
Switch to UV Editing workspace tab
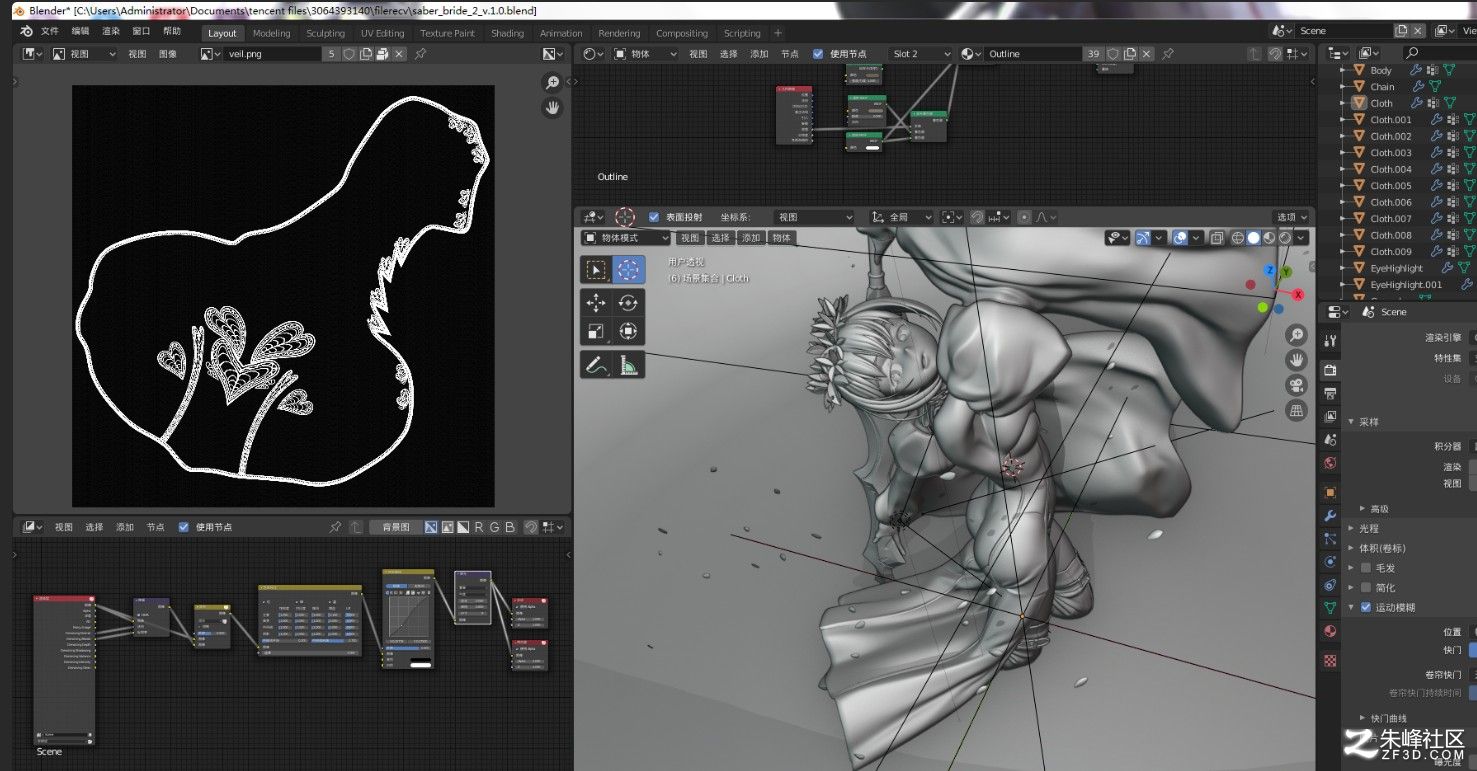coord(382,33)
